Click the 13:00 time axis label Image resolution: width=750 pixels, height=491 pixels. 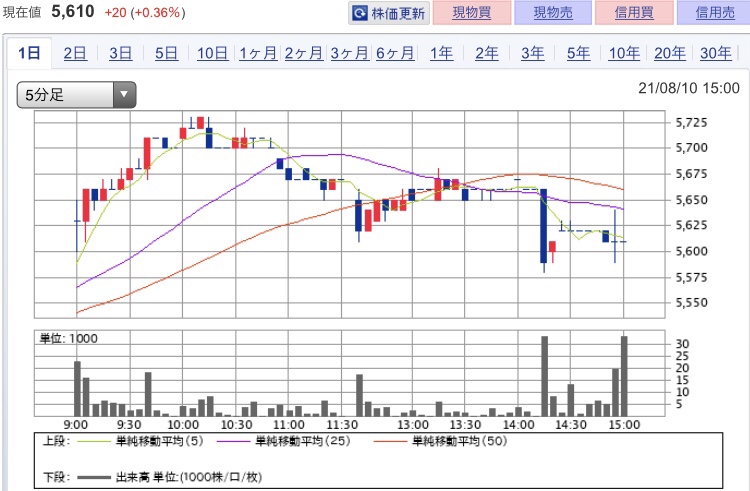413,425
